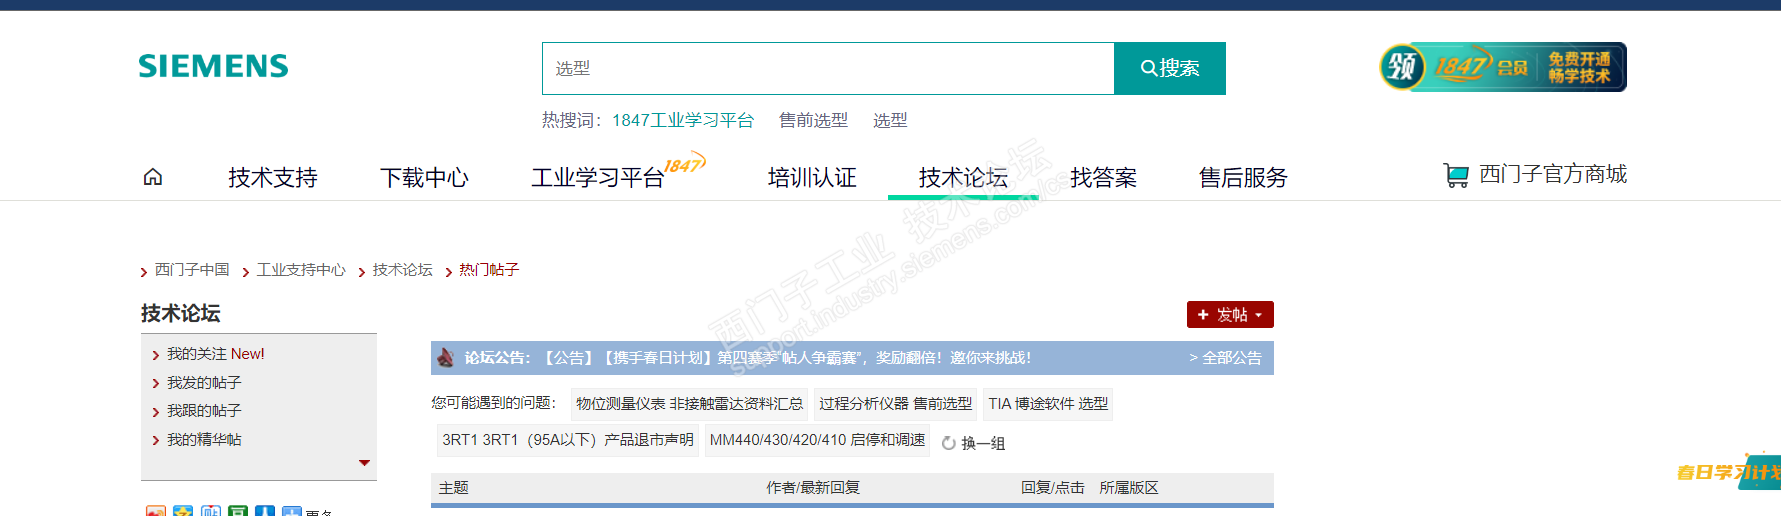Click the Siemens logo
Screen dimensions: 1781x516
click(213, 66)
